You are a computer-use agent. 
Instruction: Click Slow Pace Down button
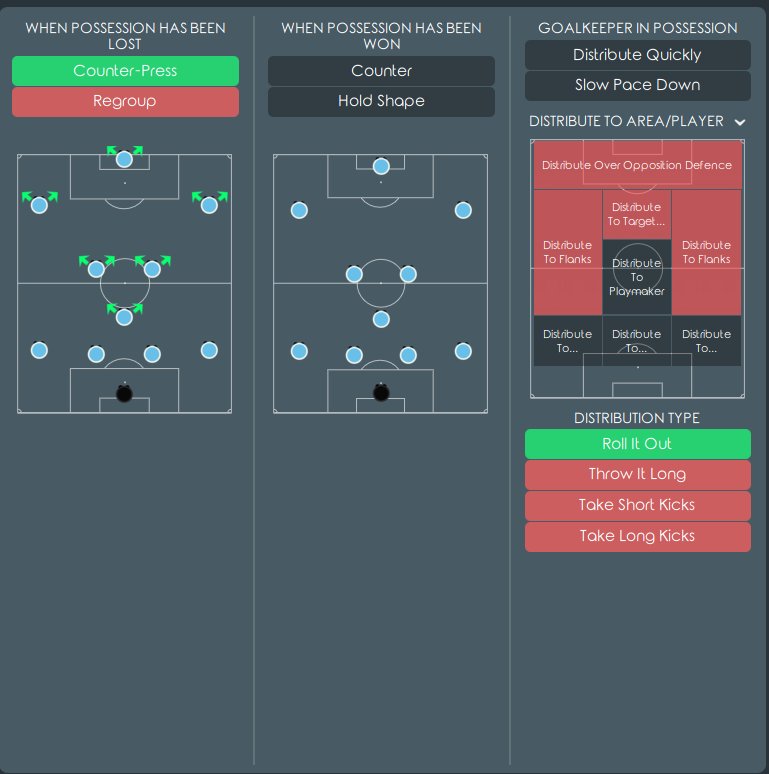(638, 85)
